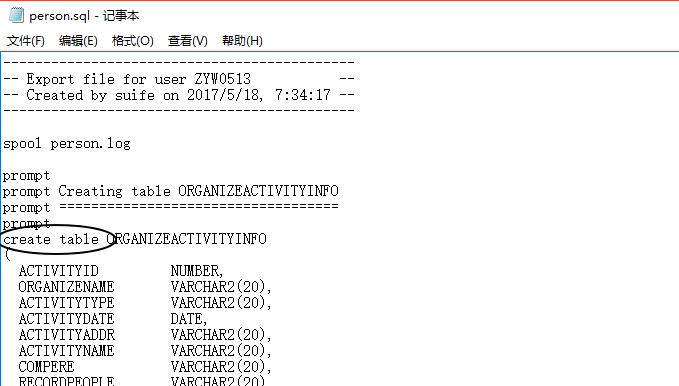The image size is (679, 386).
Task: Click the prompt line of equals signs
Action: 171,207
